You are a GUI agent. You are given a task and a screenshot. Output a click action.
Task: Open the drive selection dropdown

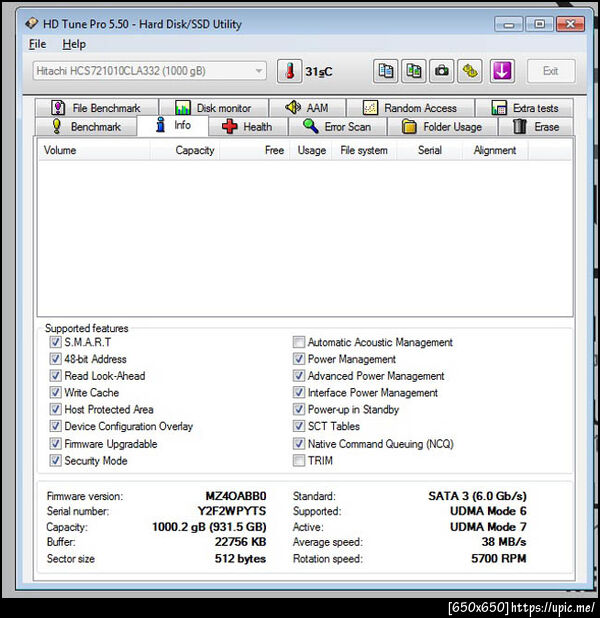(149, 71)
